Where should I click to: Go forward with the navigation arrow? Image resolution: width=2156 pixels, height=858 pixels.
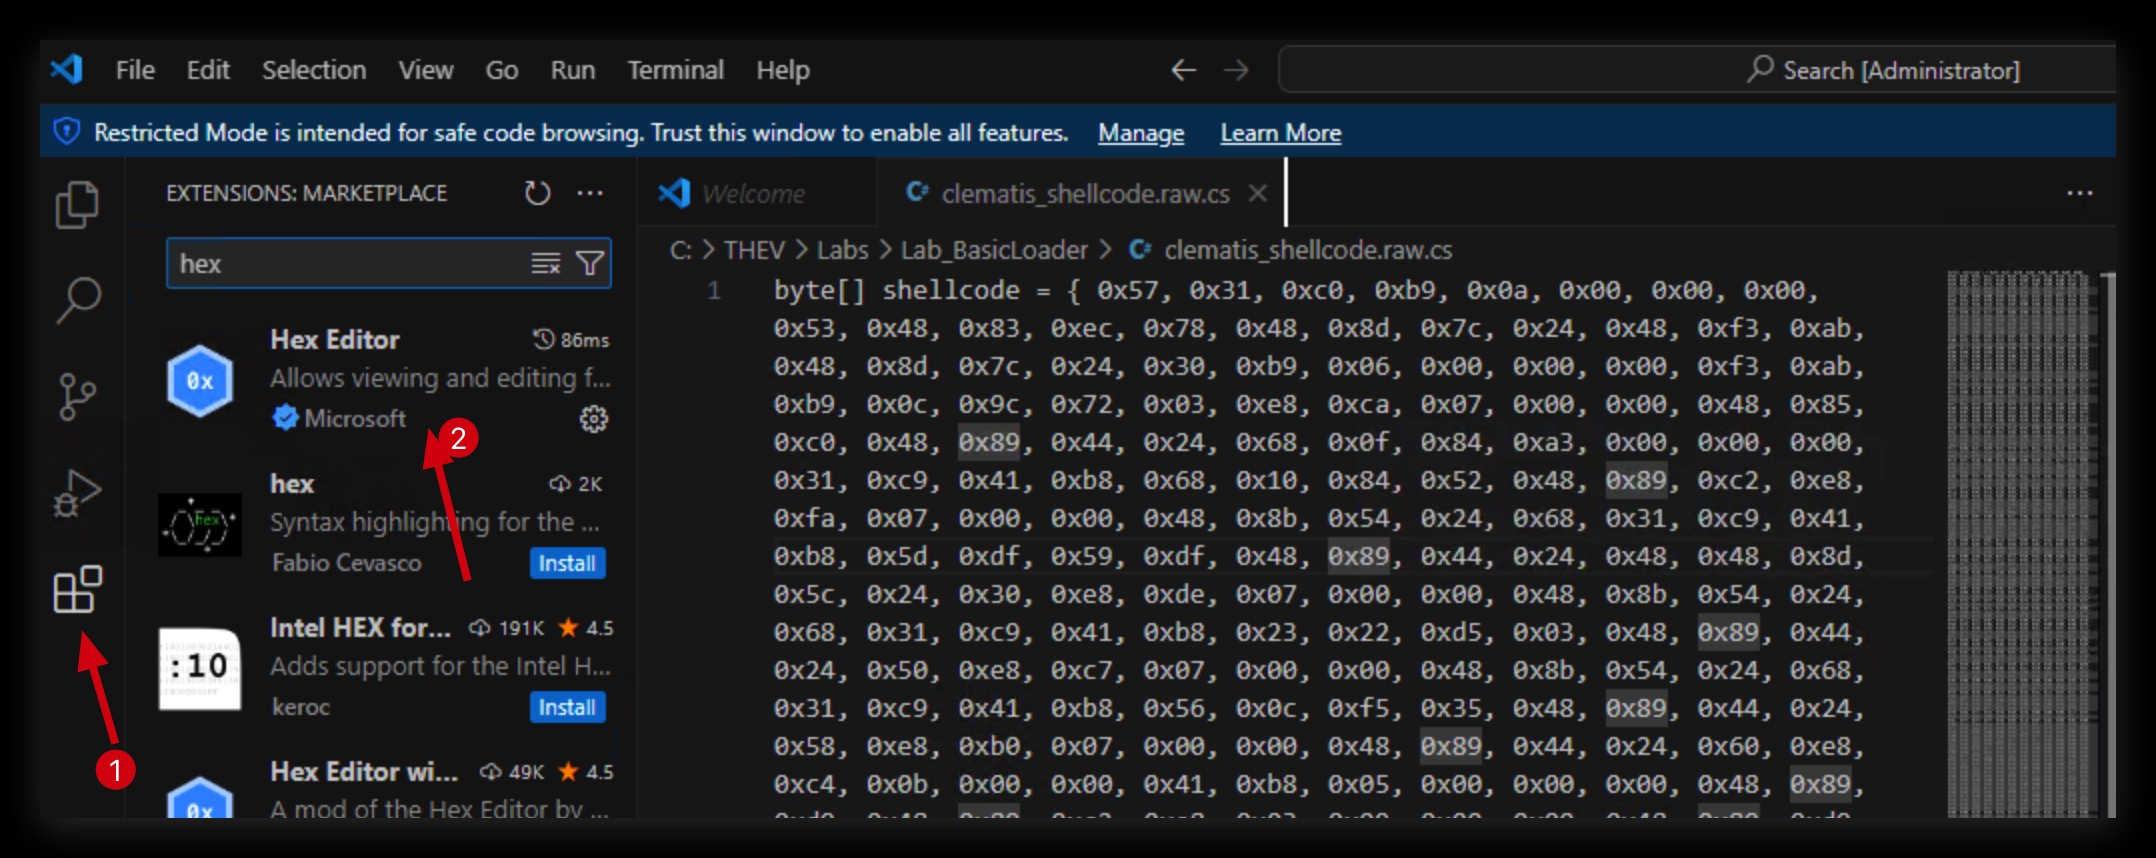click(x=1237, y=70)
